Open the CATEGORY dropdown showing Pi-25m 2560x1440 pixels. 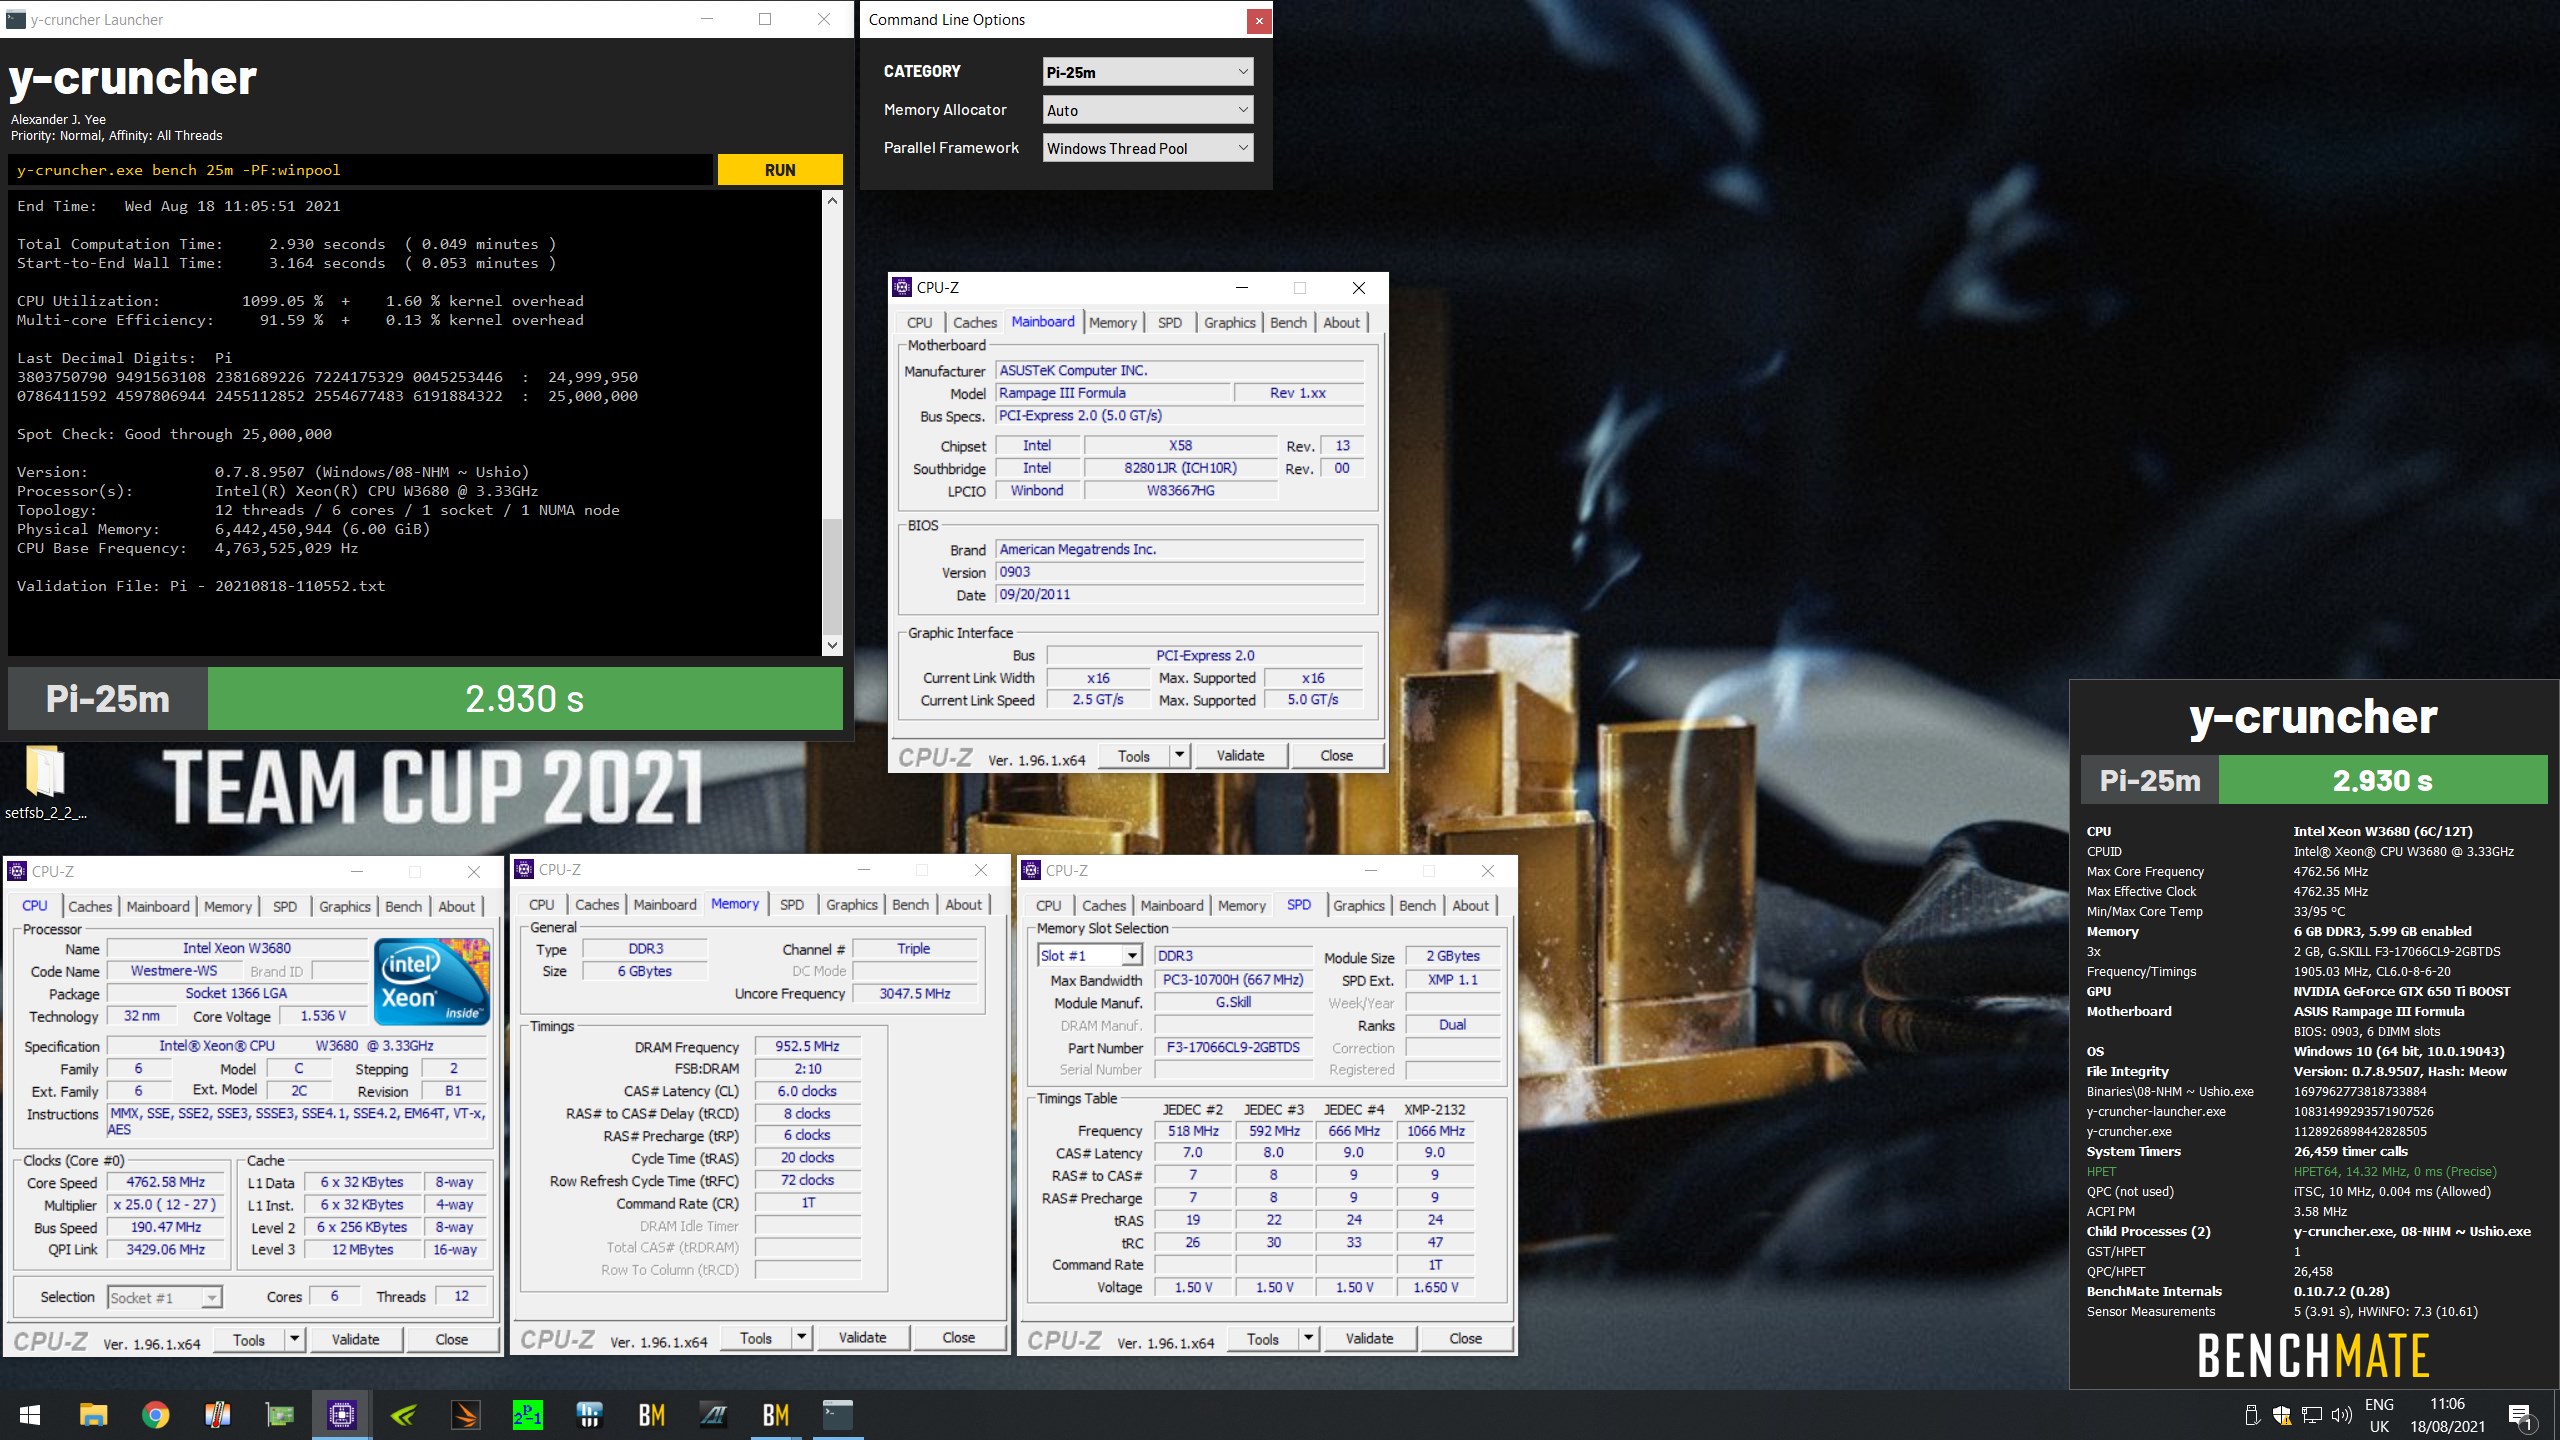[x=1147, y=72]
